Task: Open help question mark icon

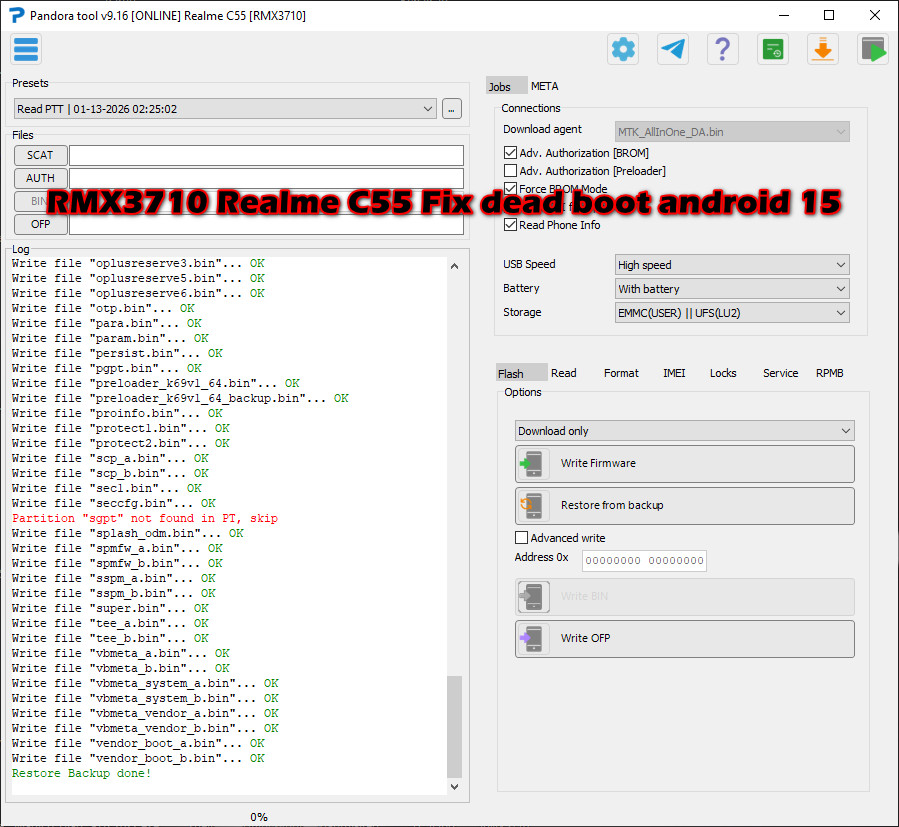Action: 722,49
